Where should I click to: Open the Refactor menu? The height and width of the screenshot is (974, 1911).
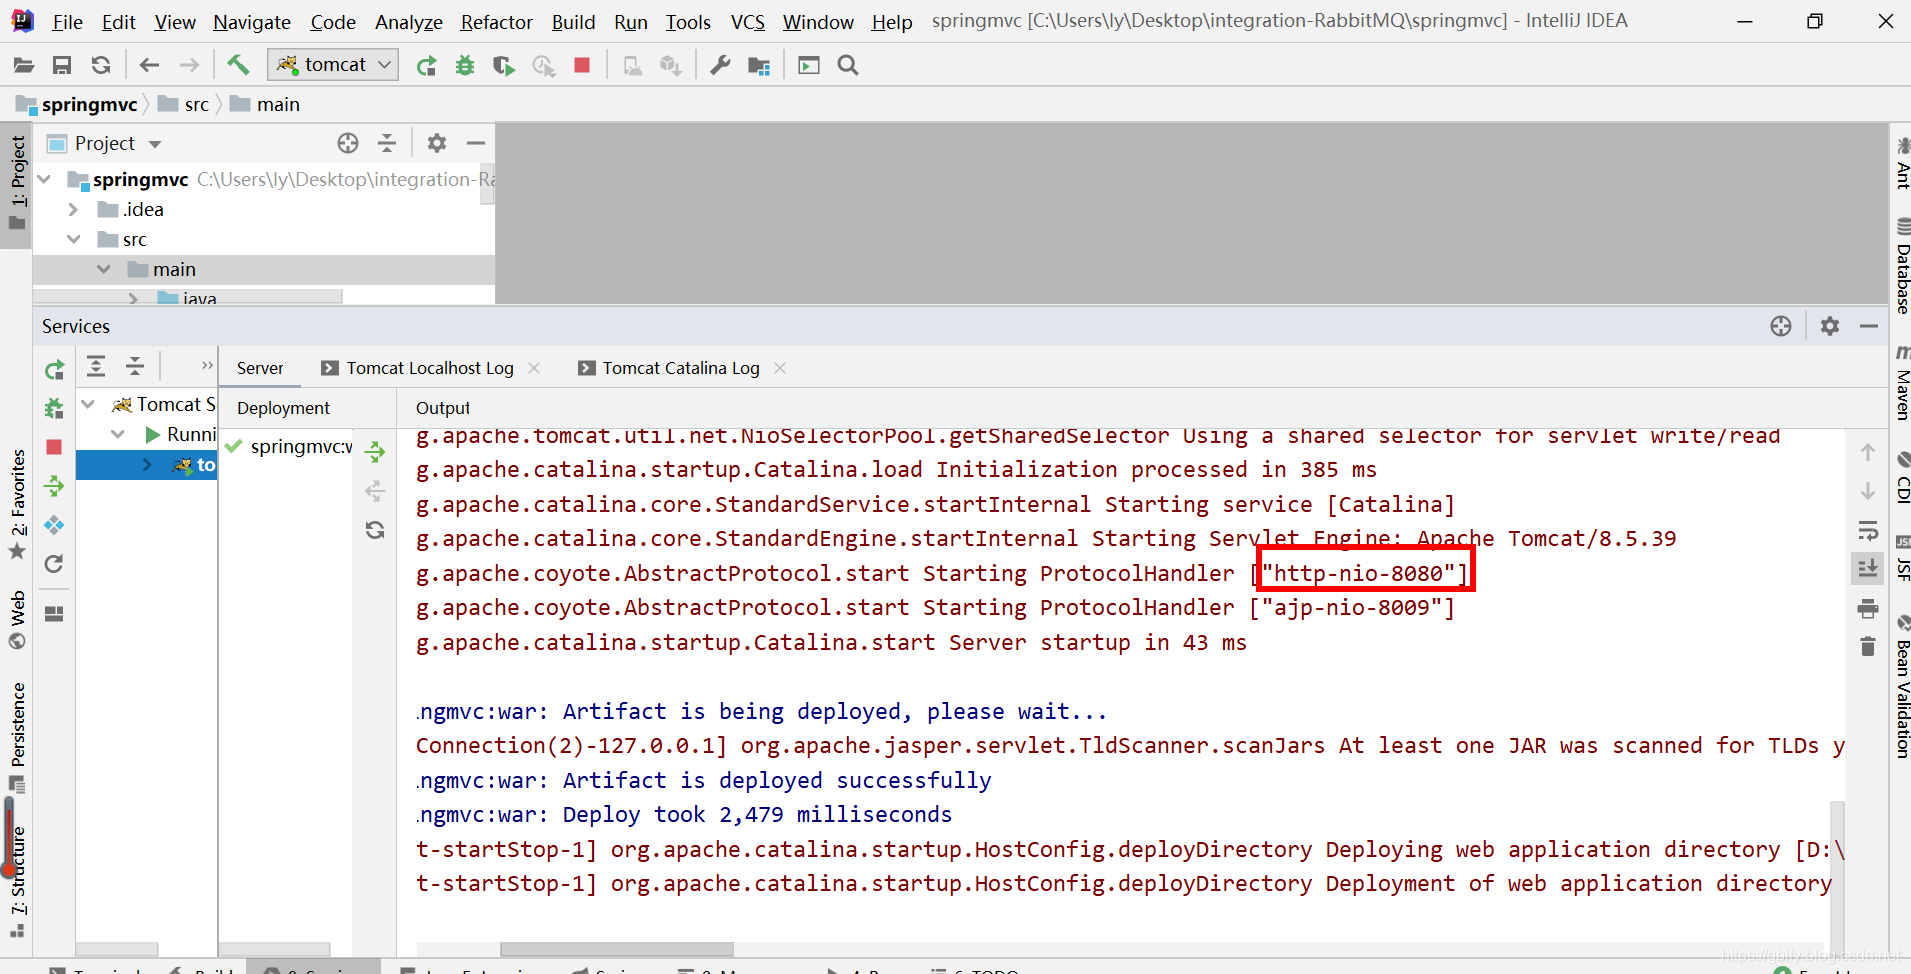(x=496, y=21)
